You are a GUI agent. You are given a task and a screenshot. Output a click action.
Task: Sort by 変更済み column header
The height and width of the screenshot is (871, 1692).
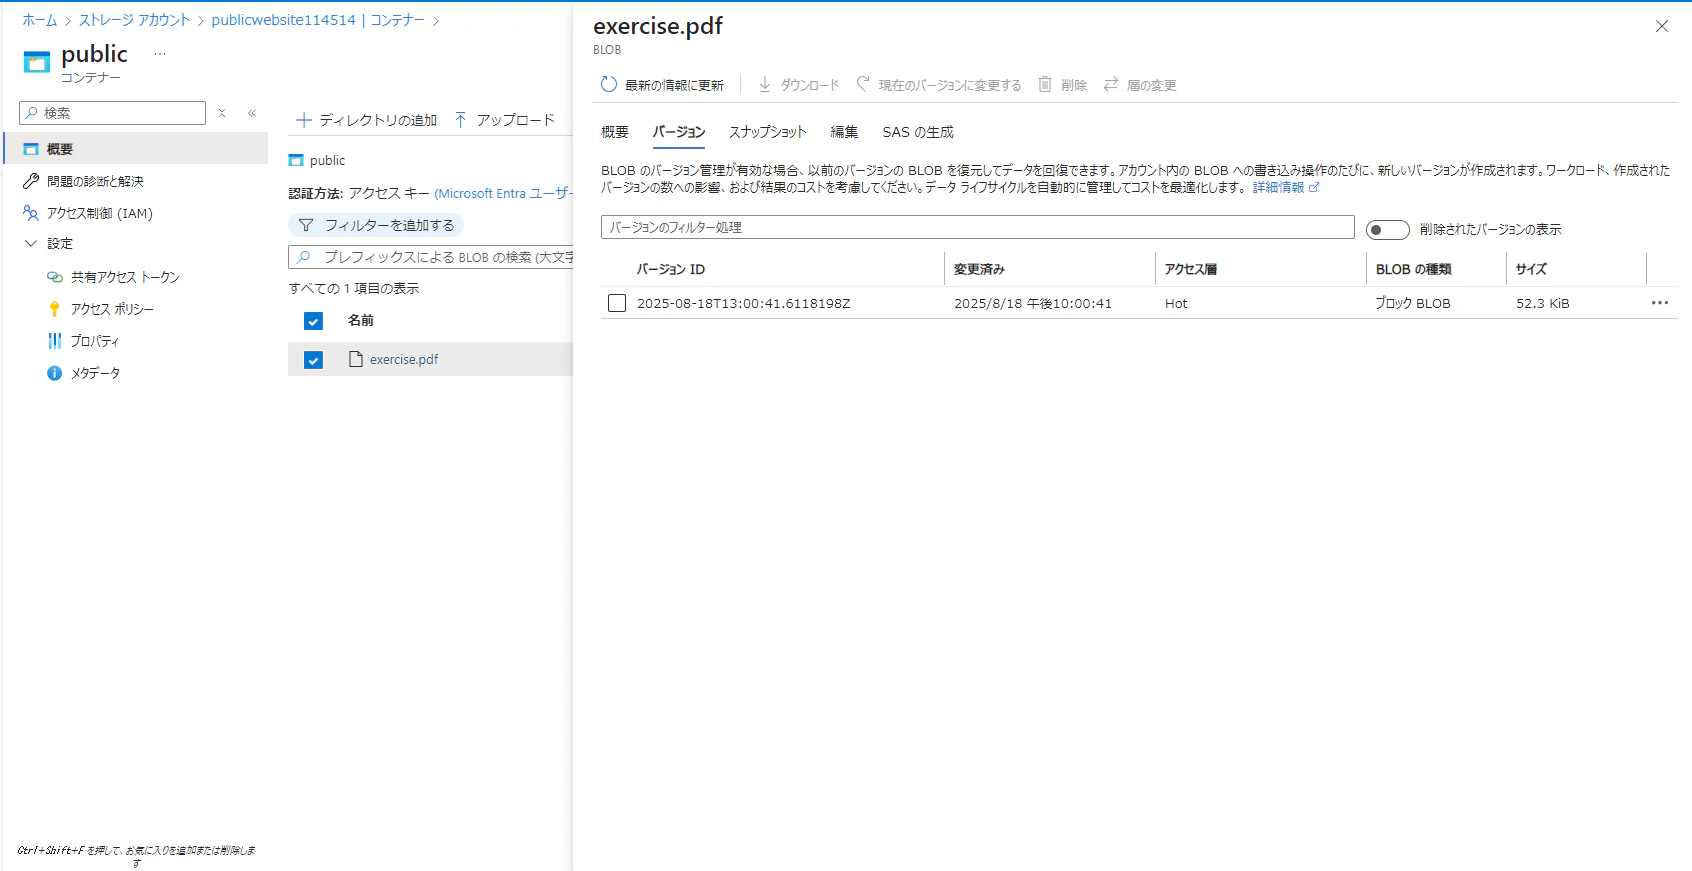(x=979, y=269)
